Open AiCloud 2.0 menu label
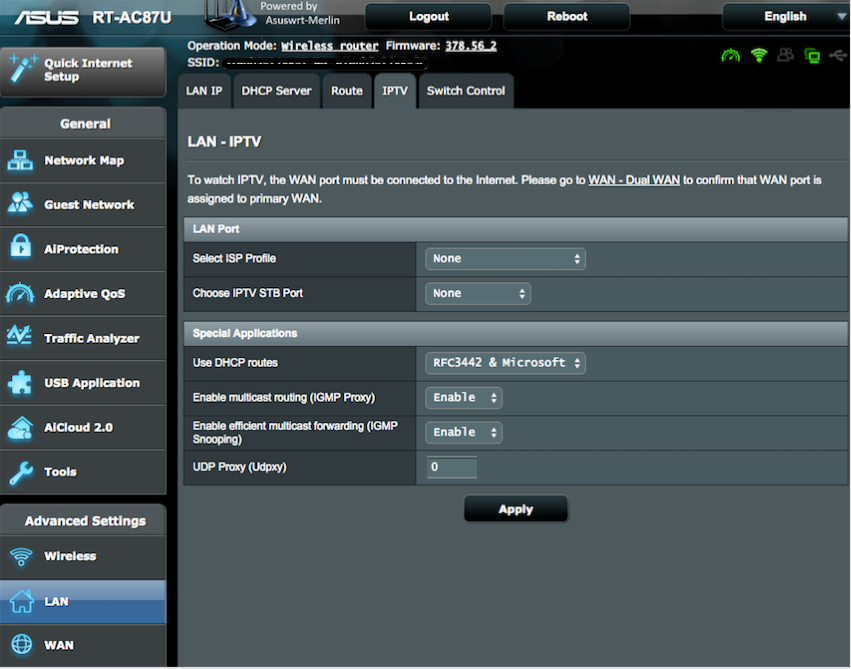The width and height of the screenshot is (851, 669). tap(79, 427)
